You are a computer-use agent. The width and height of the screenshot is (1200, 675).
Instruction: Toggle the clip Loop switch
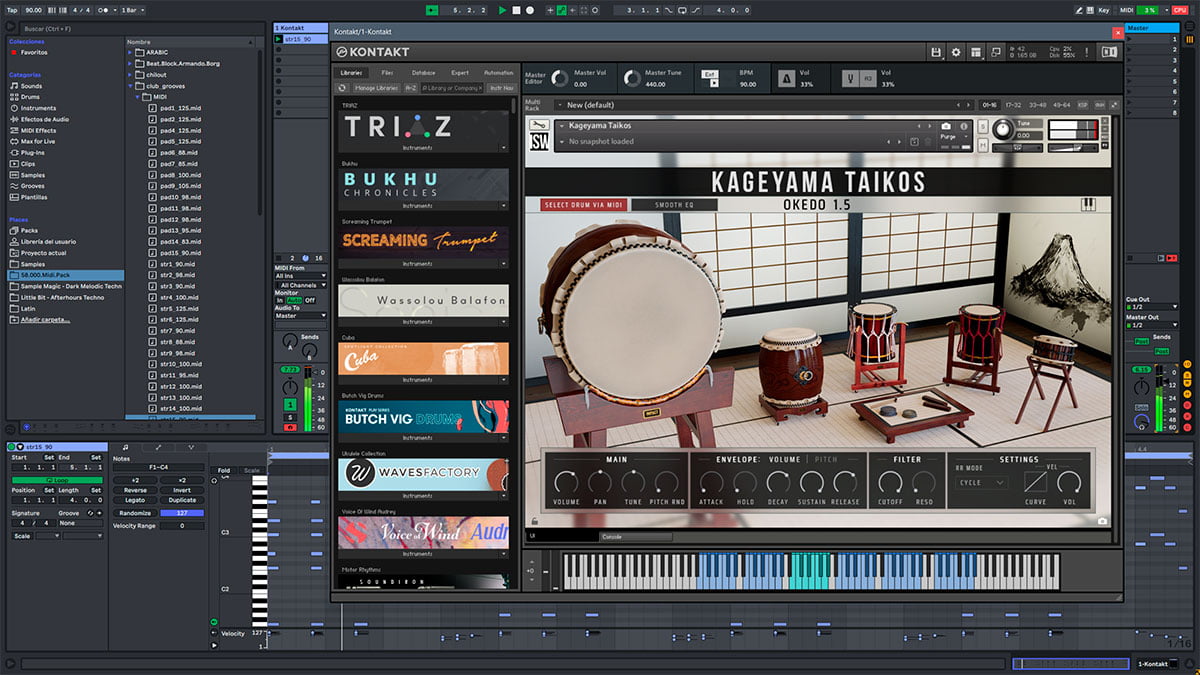pos(57,480)
